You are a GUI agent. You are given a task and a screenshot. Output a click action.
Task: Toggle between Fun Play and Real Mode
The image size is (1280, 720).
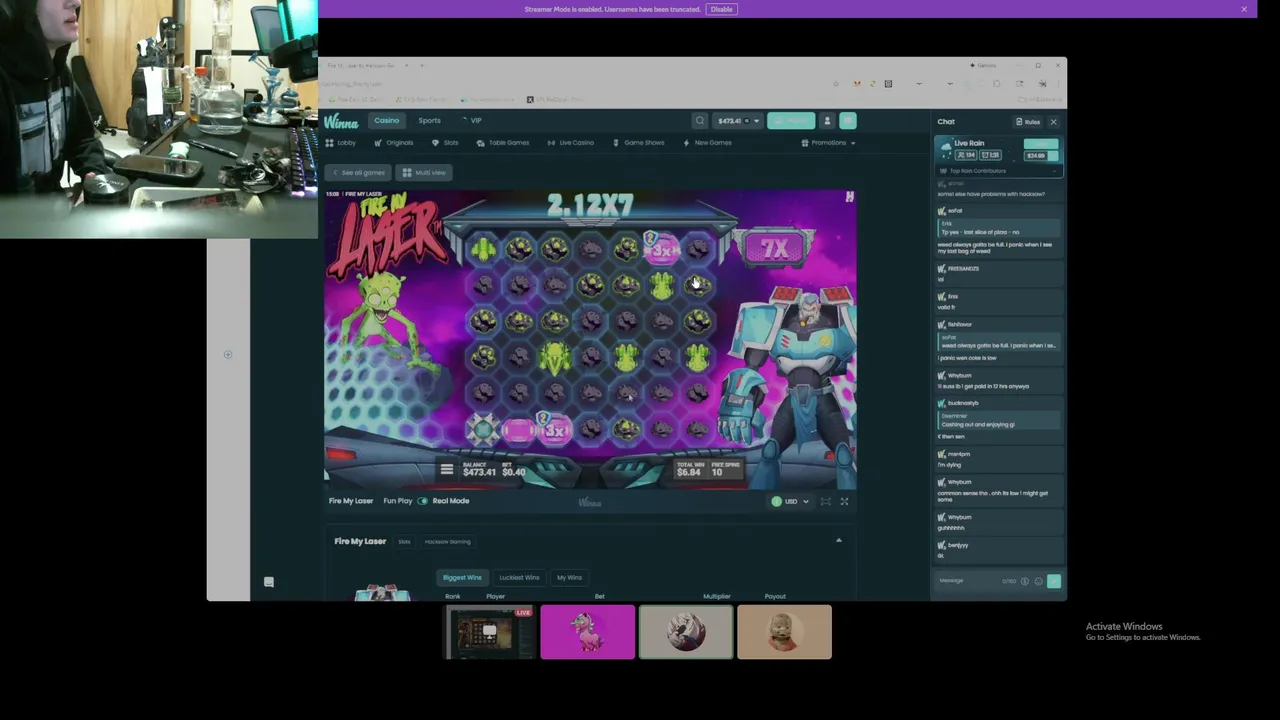tap(423, 501)
